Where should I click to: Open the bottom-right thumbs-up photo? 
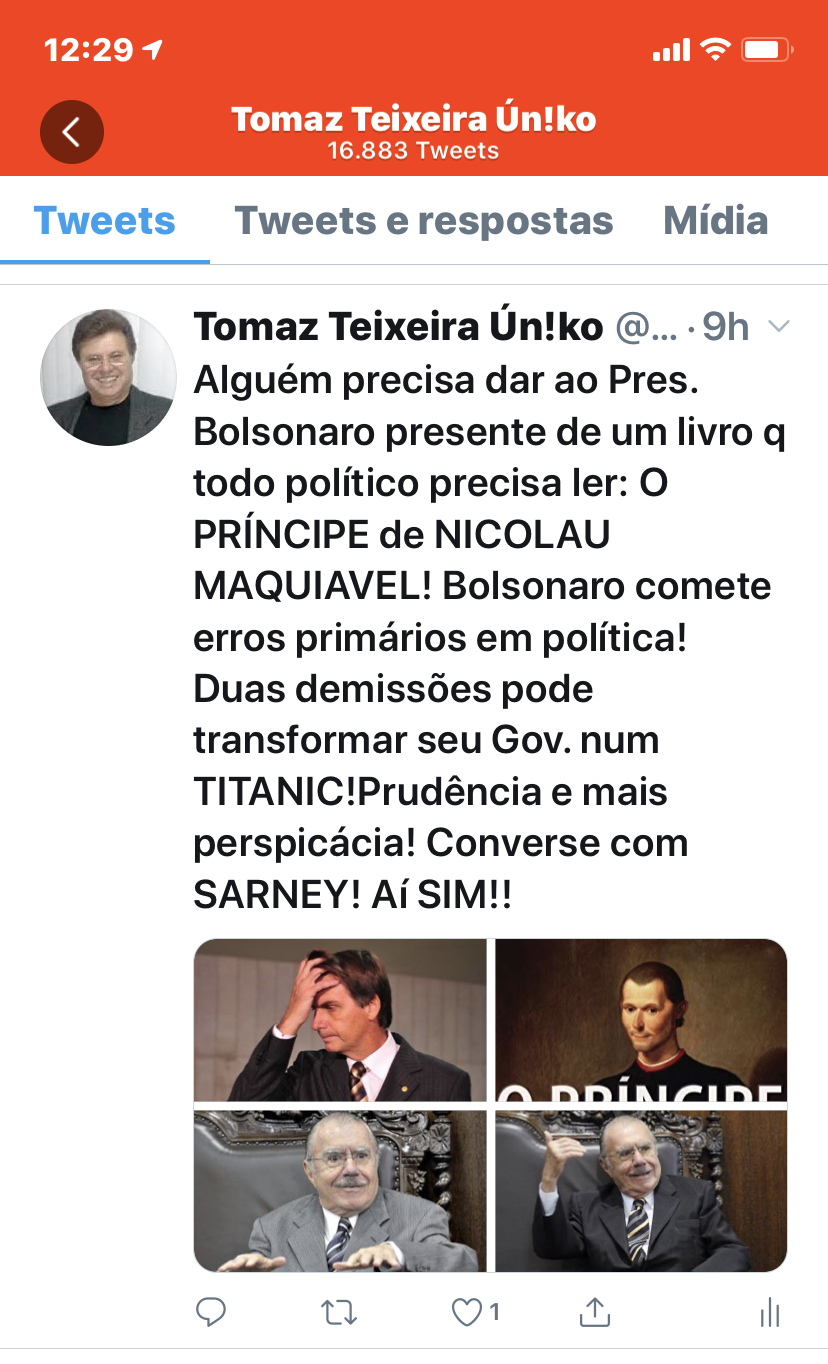pyautogui.click(x=641, y=1190)
